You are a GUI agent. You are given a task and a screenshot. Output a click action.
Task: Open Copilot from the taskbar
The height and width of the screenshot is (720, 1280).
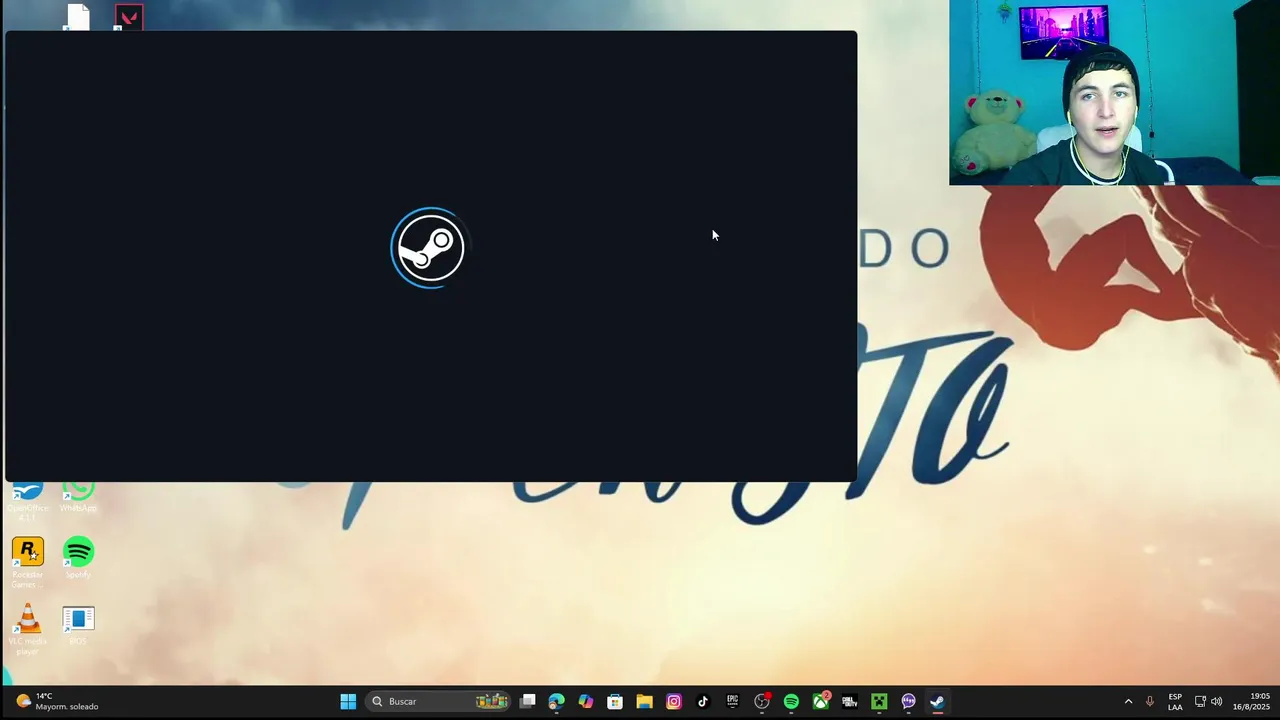coord(586,702)
